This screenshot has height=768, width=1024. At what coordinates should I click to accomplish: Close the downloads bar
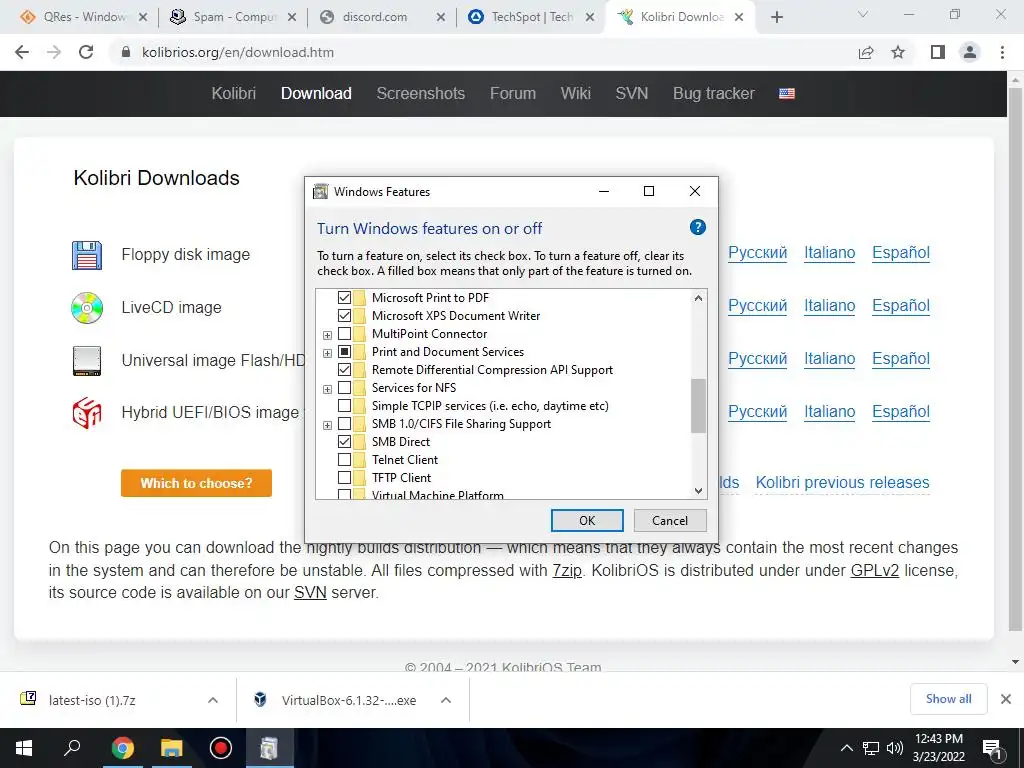(1006, 699)
